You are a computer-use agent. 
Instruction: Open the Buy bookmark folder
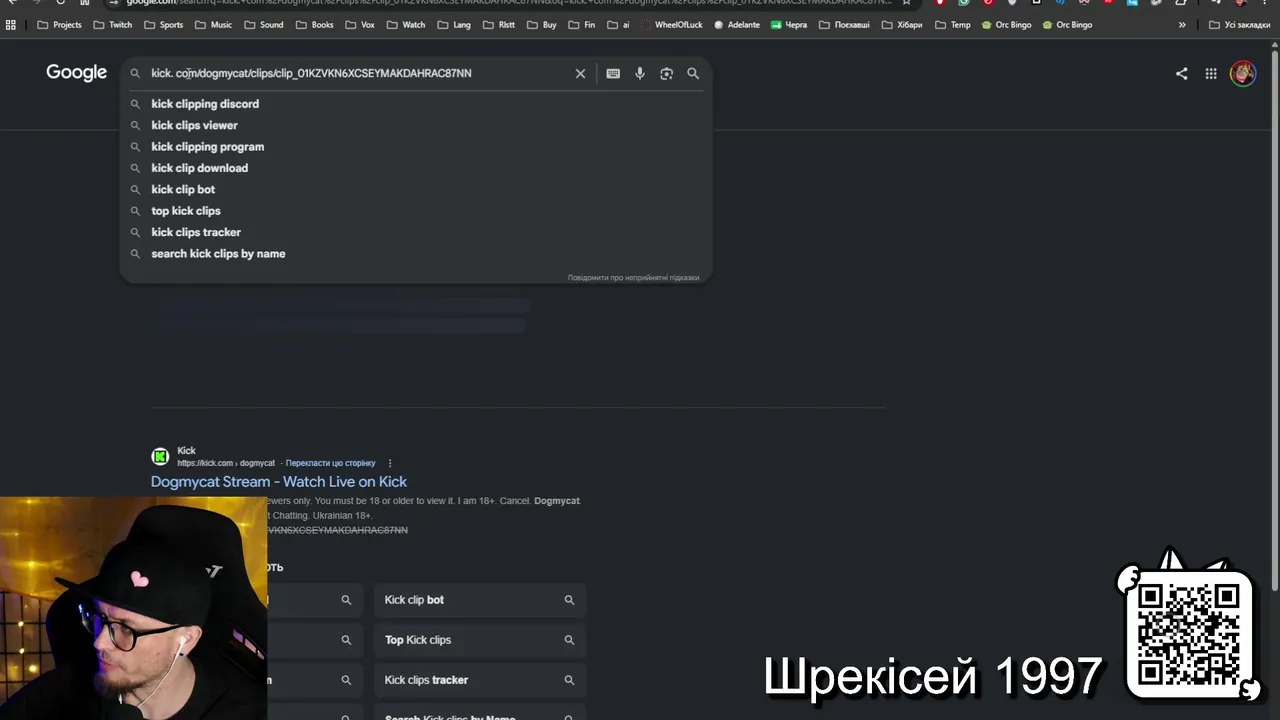541,25
